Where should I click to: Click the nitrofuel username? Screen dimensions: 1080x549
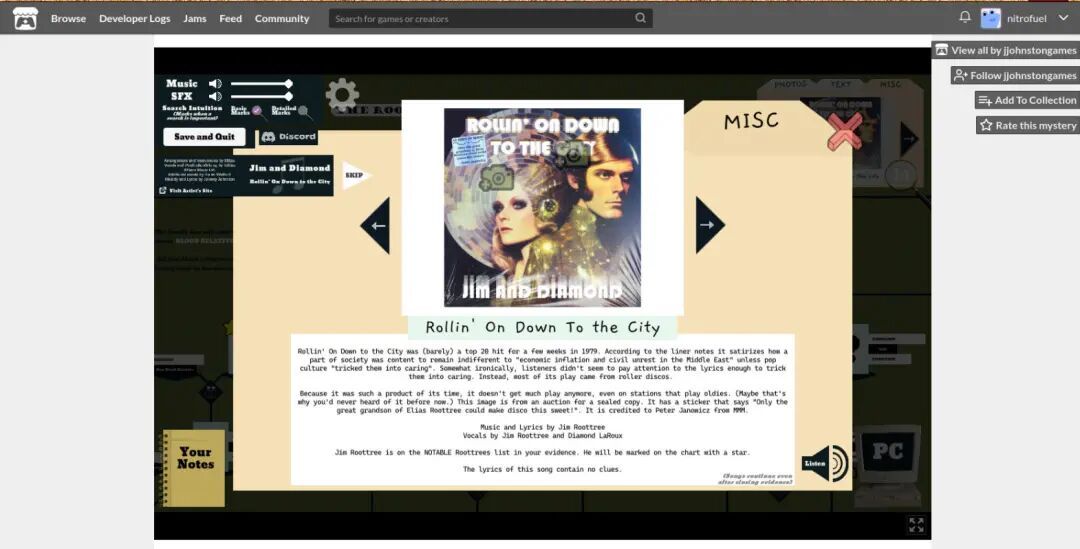click(1026, 19)
